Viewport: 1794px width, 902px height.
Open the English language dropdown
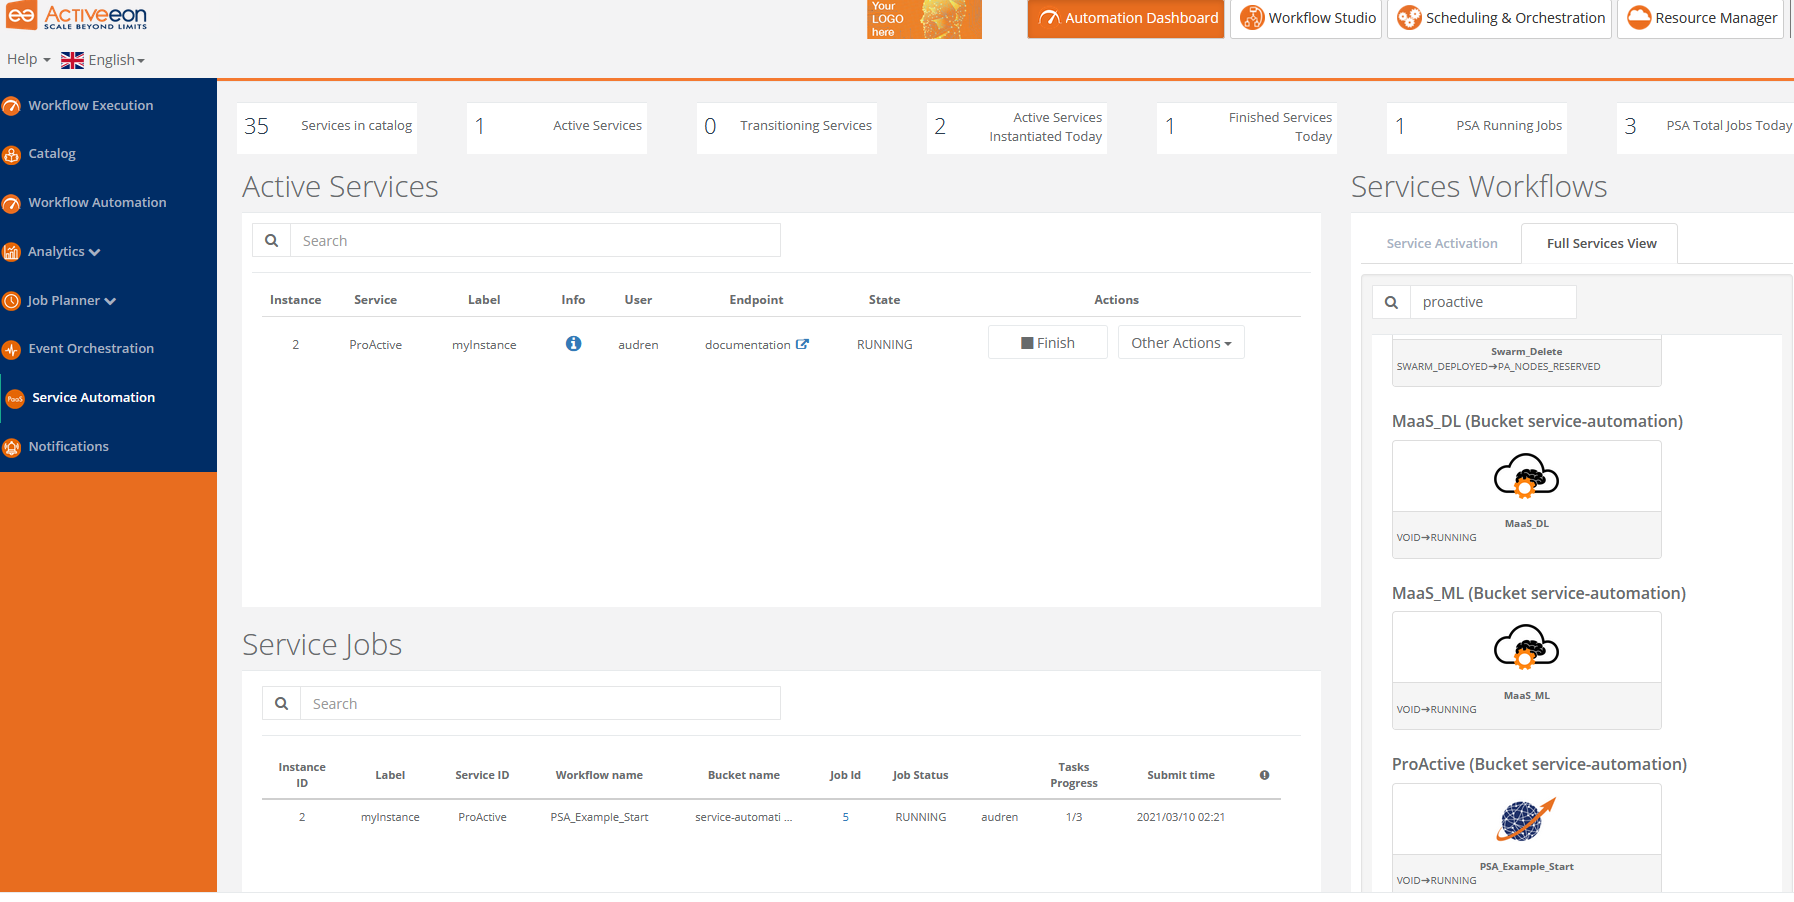116,60
